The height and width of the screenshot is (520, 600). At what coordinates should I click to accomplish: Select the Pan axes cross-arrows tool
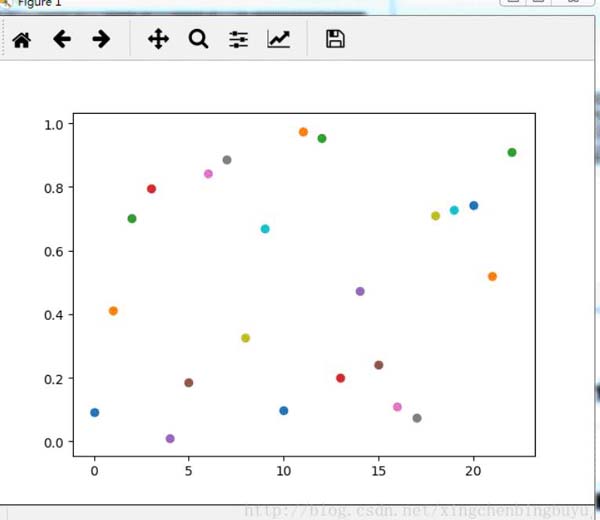pos(158,39)
